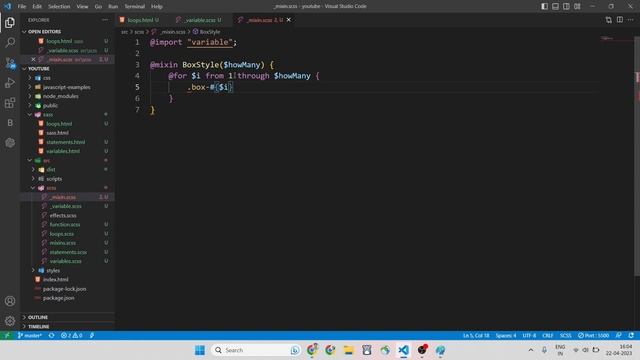Open function.scss file in explorer
The width and height of the screenshot is (640, 360).
coord(64,224)
